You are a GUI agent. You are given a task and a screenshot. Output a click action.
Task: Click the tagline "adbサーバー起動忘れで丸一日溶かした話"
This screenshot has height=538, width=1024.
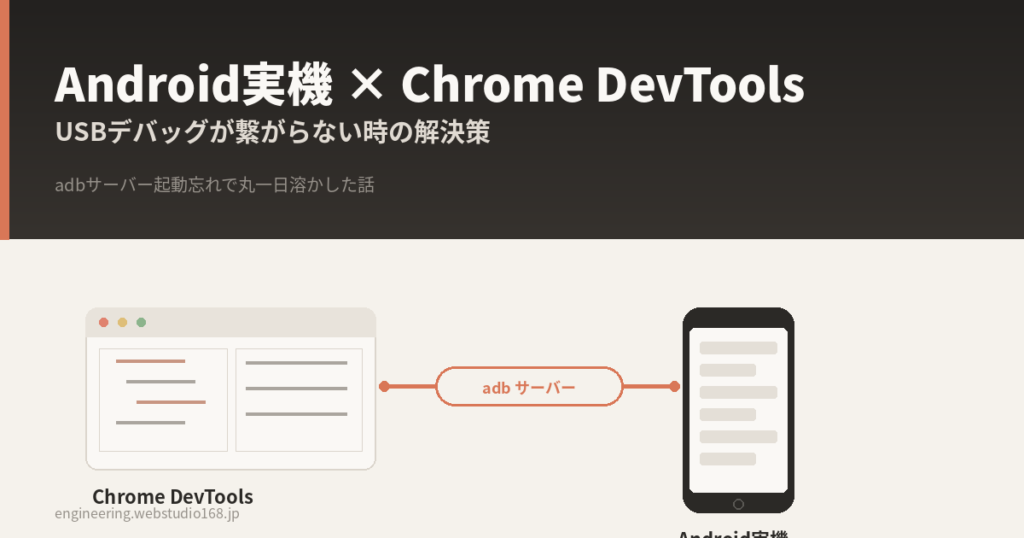[x=215, y=185]
